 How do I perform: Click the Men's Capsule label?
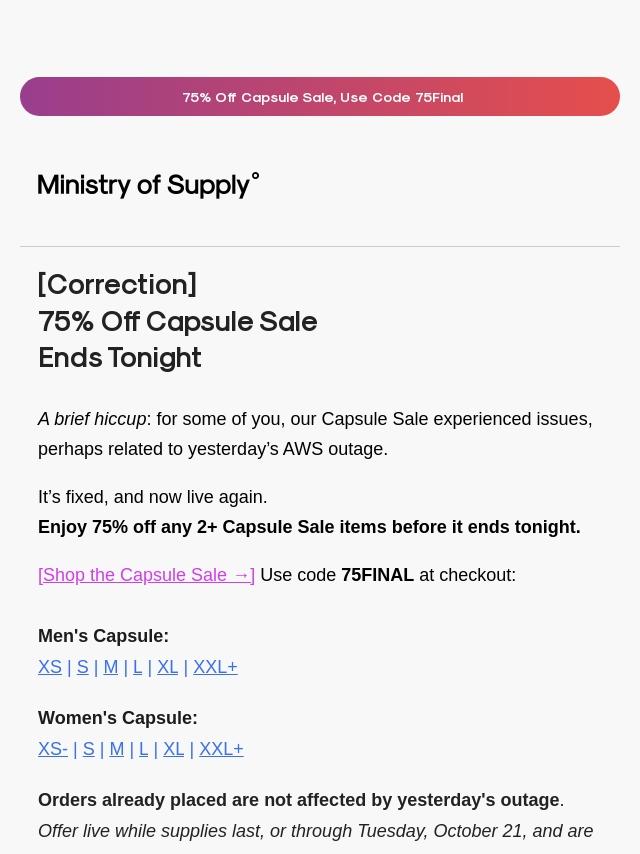click(x=103, y=636)
